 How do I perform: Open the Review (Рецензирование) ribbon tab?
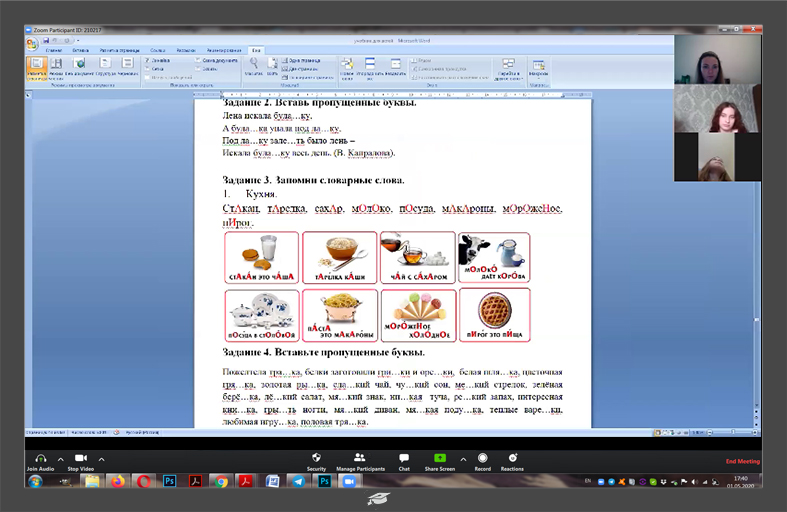coord(224,50)
